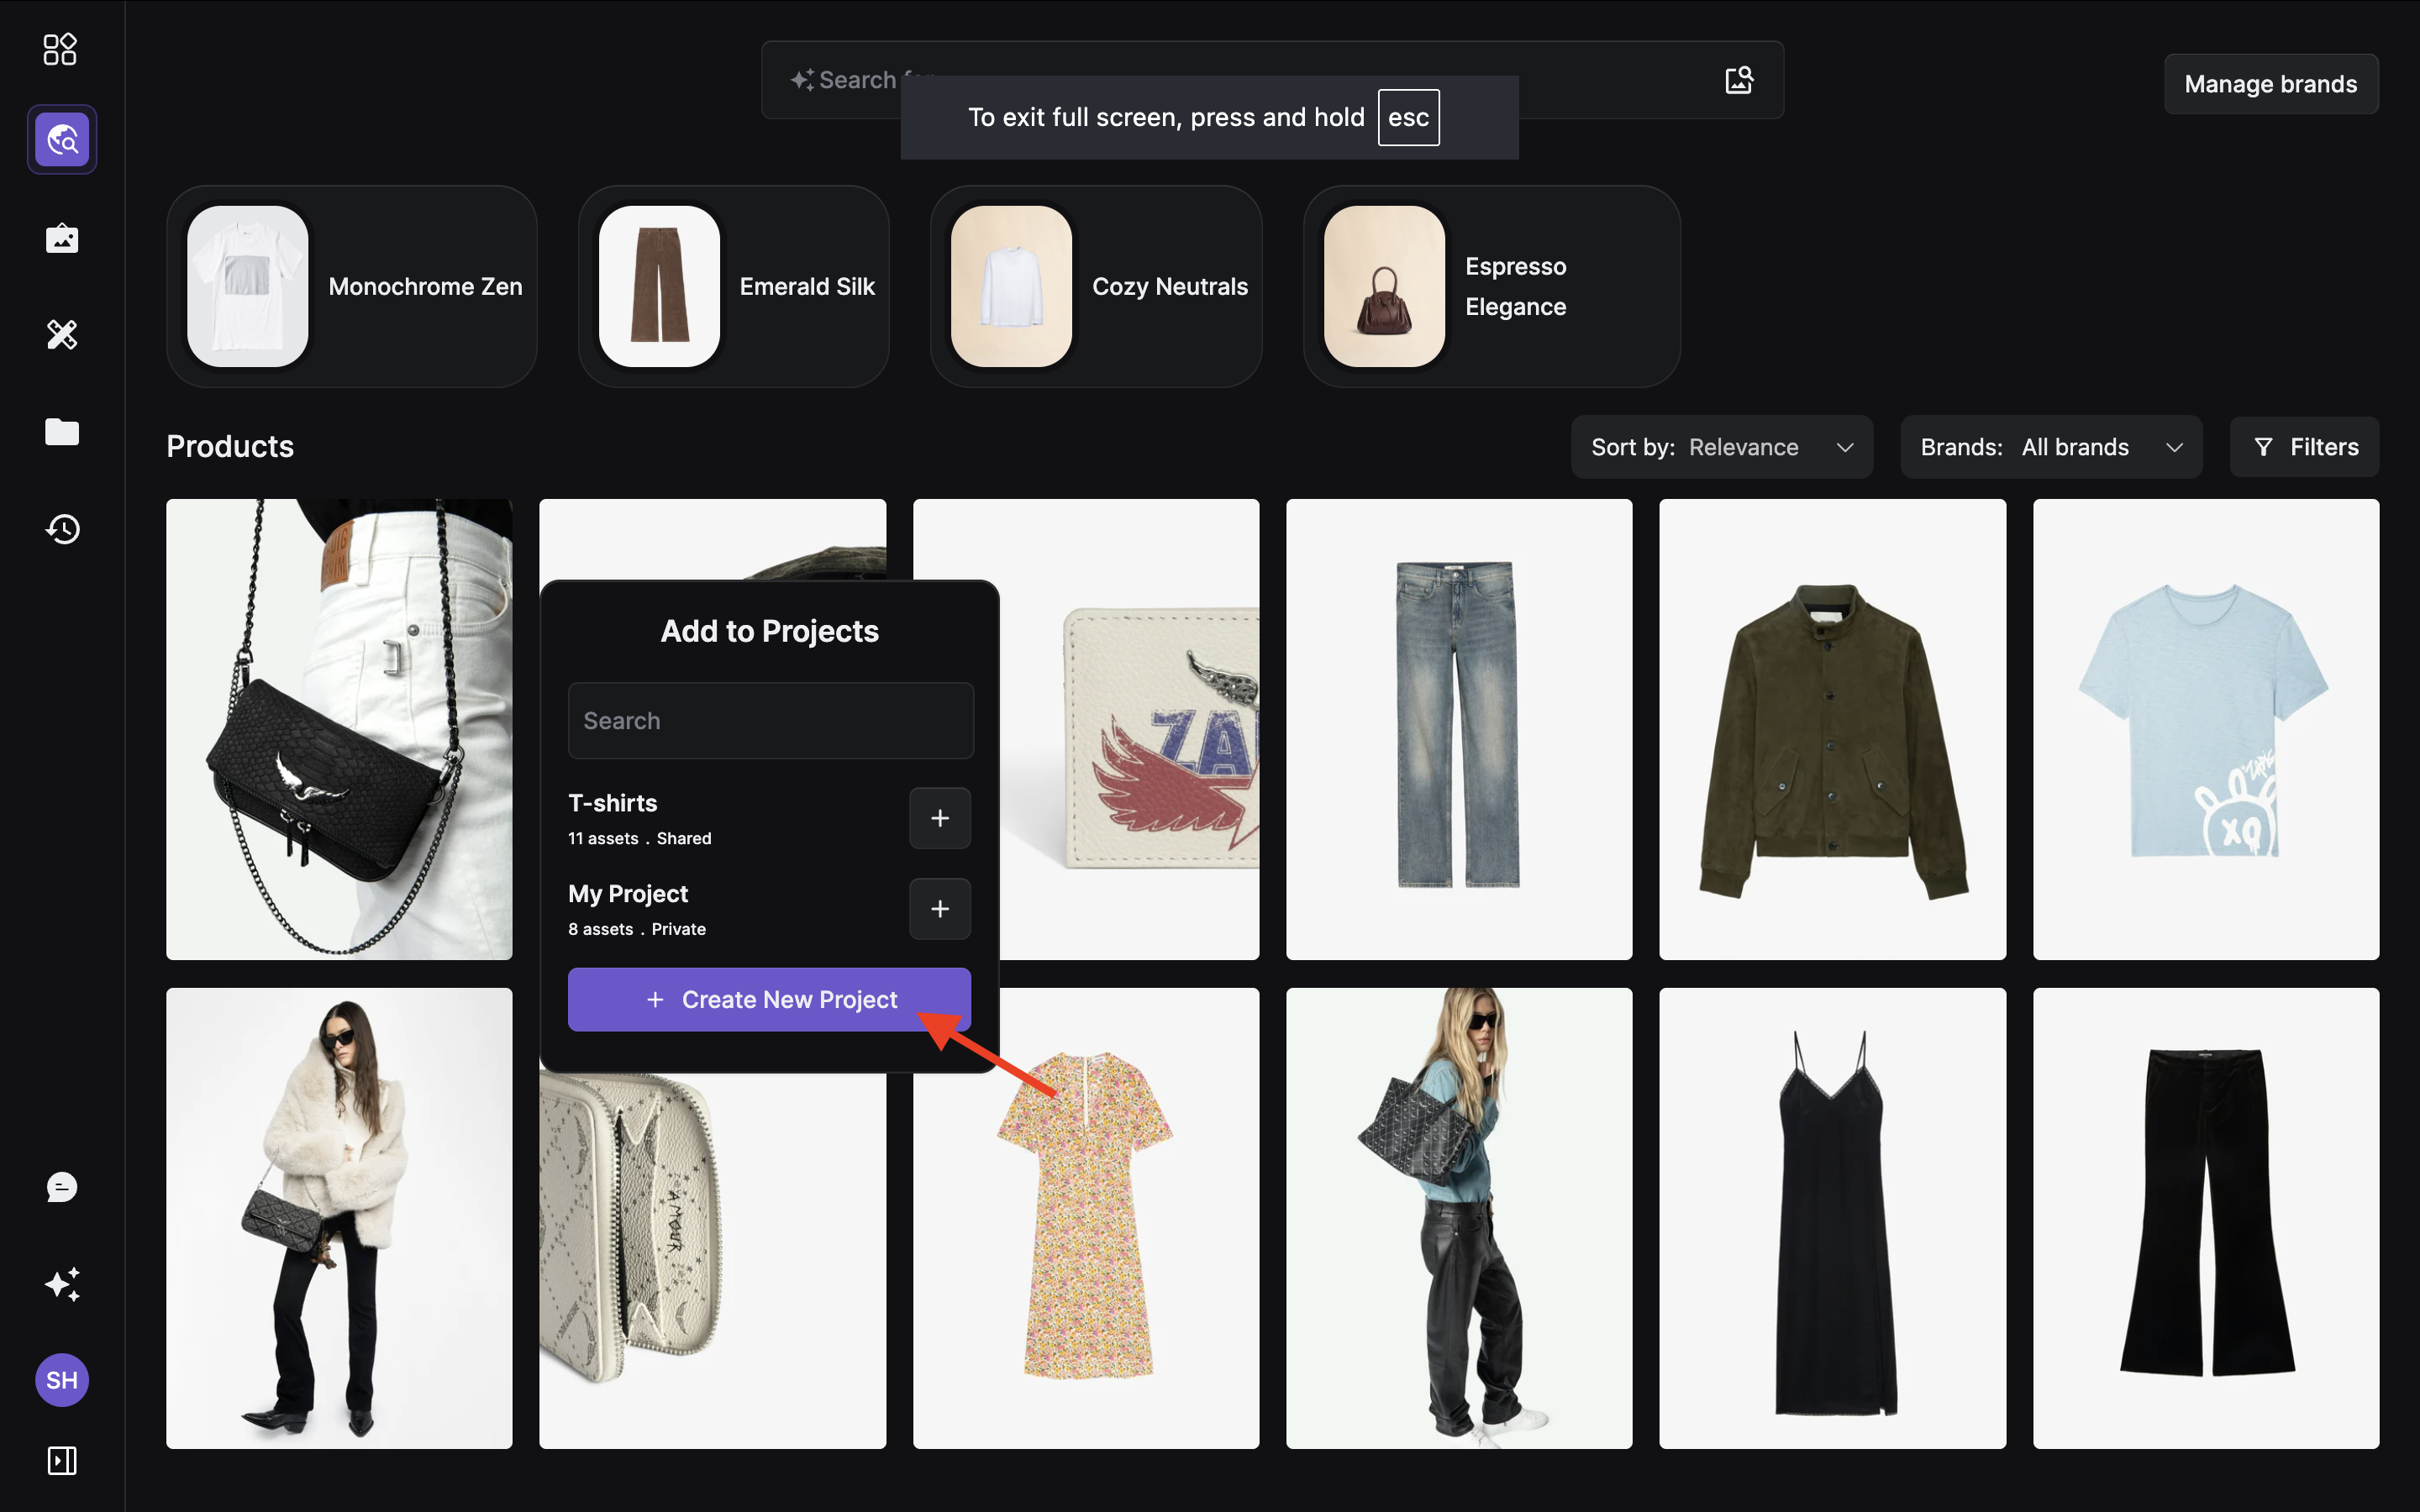Click image search icon in search bar
2420x1512 pixels.
(1739, 80)
